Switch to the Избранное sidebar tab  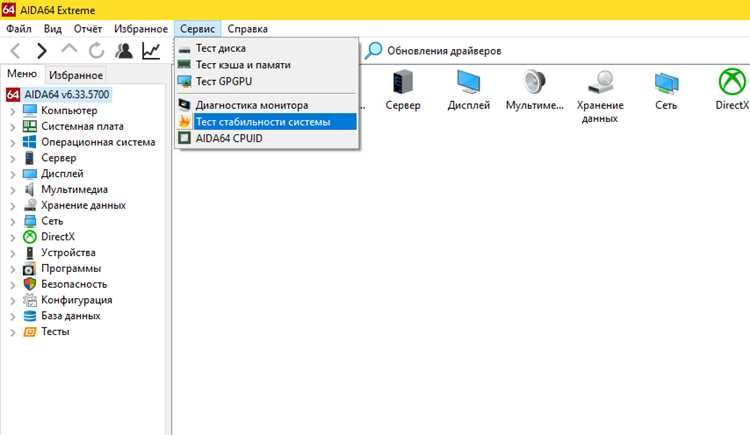coord(76,75)
